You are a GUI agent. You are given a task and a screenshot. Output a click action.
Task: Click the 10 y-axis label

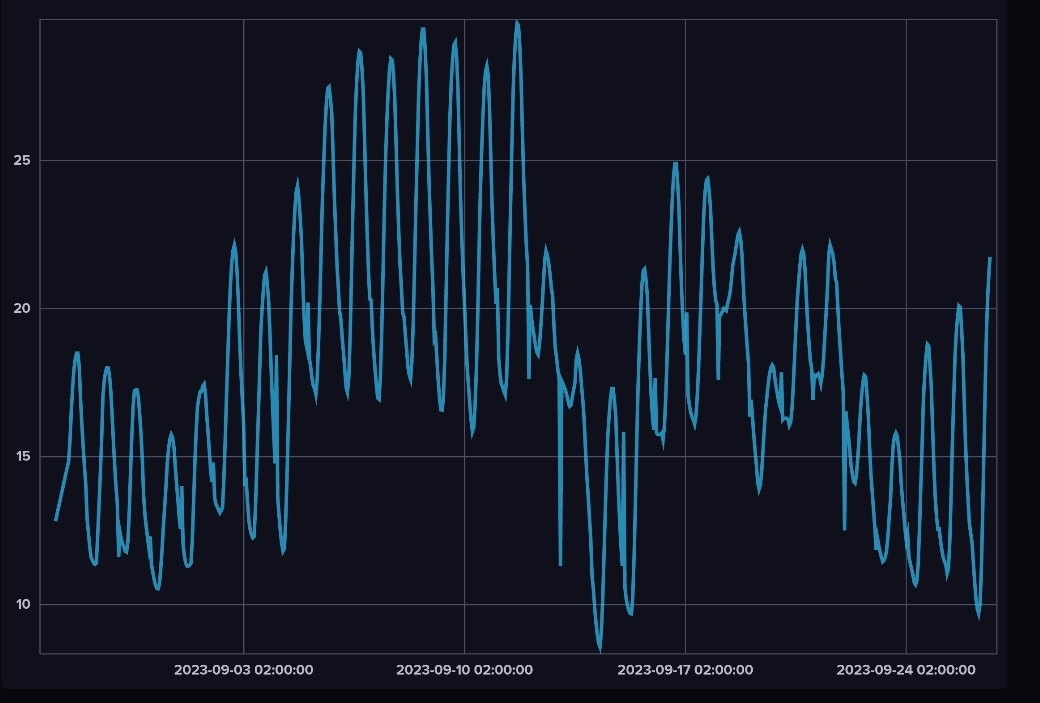[22, 604]
